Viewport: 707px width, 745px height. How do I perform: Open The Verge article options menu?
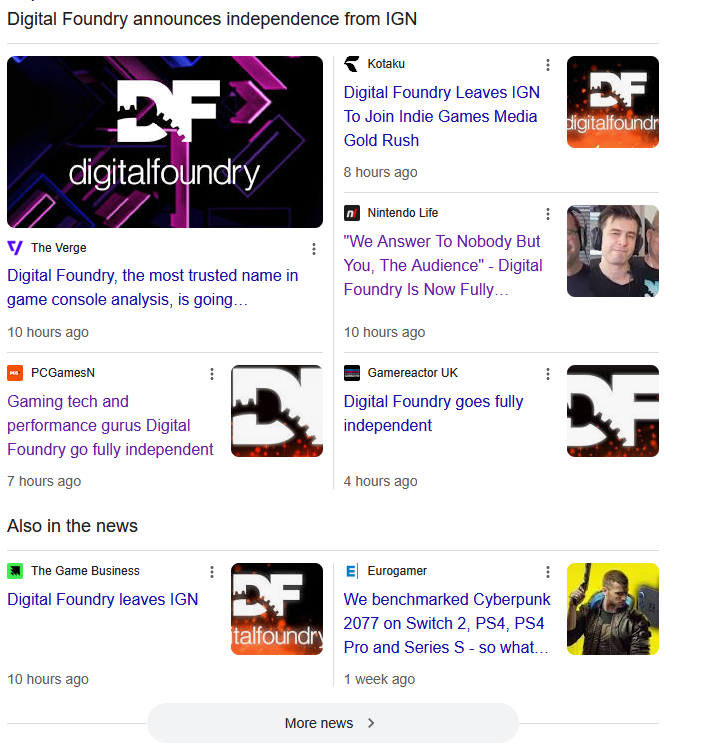[314, 249]
